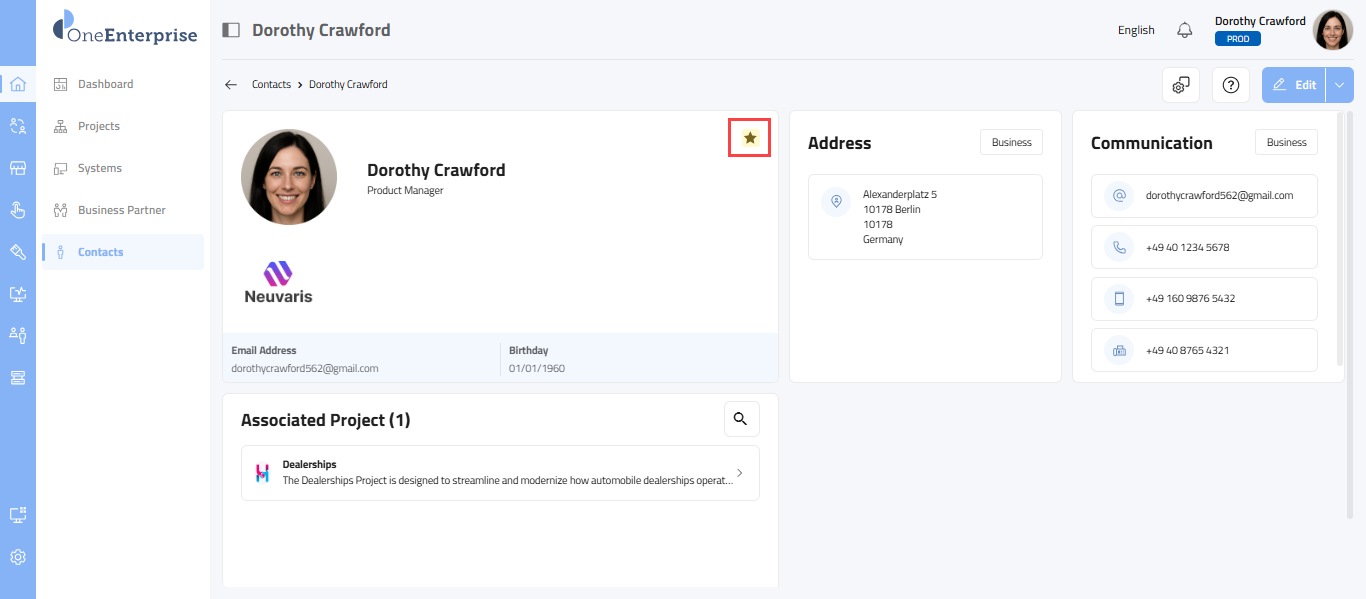Open the English language selector
The width and height of the screenshot is (1366, 599).
click(x=1136, y=30)
